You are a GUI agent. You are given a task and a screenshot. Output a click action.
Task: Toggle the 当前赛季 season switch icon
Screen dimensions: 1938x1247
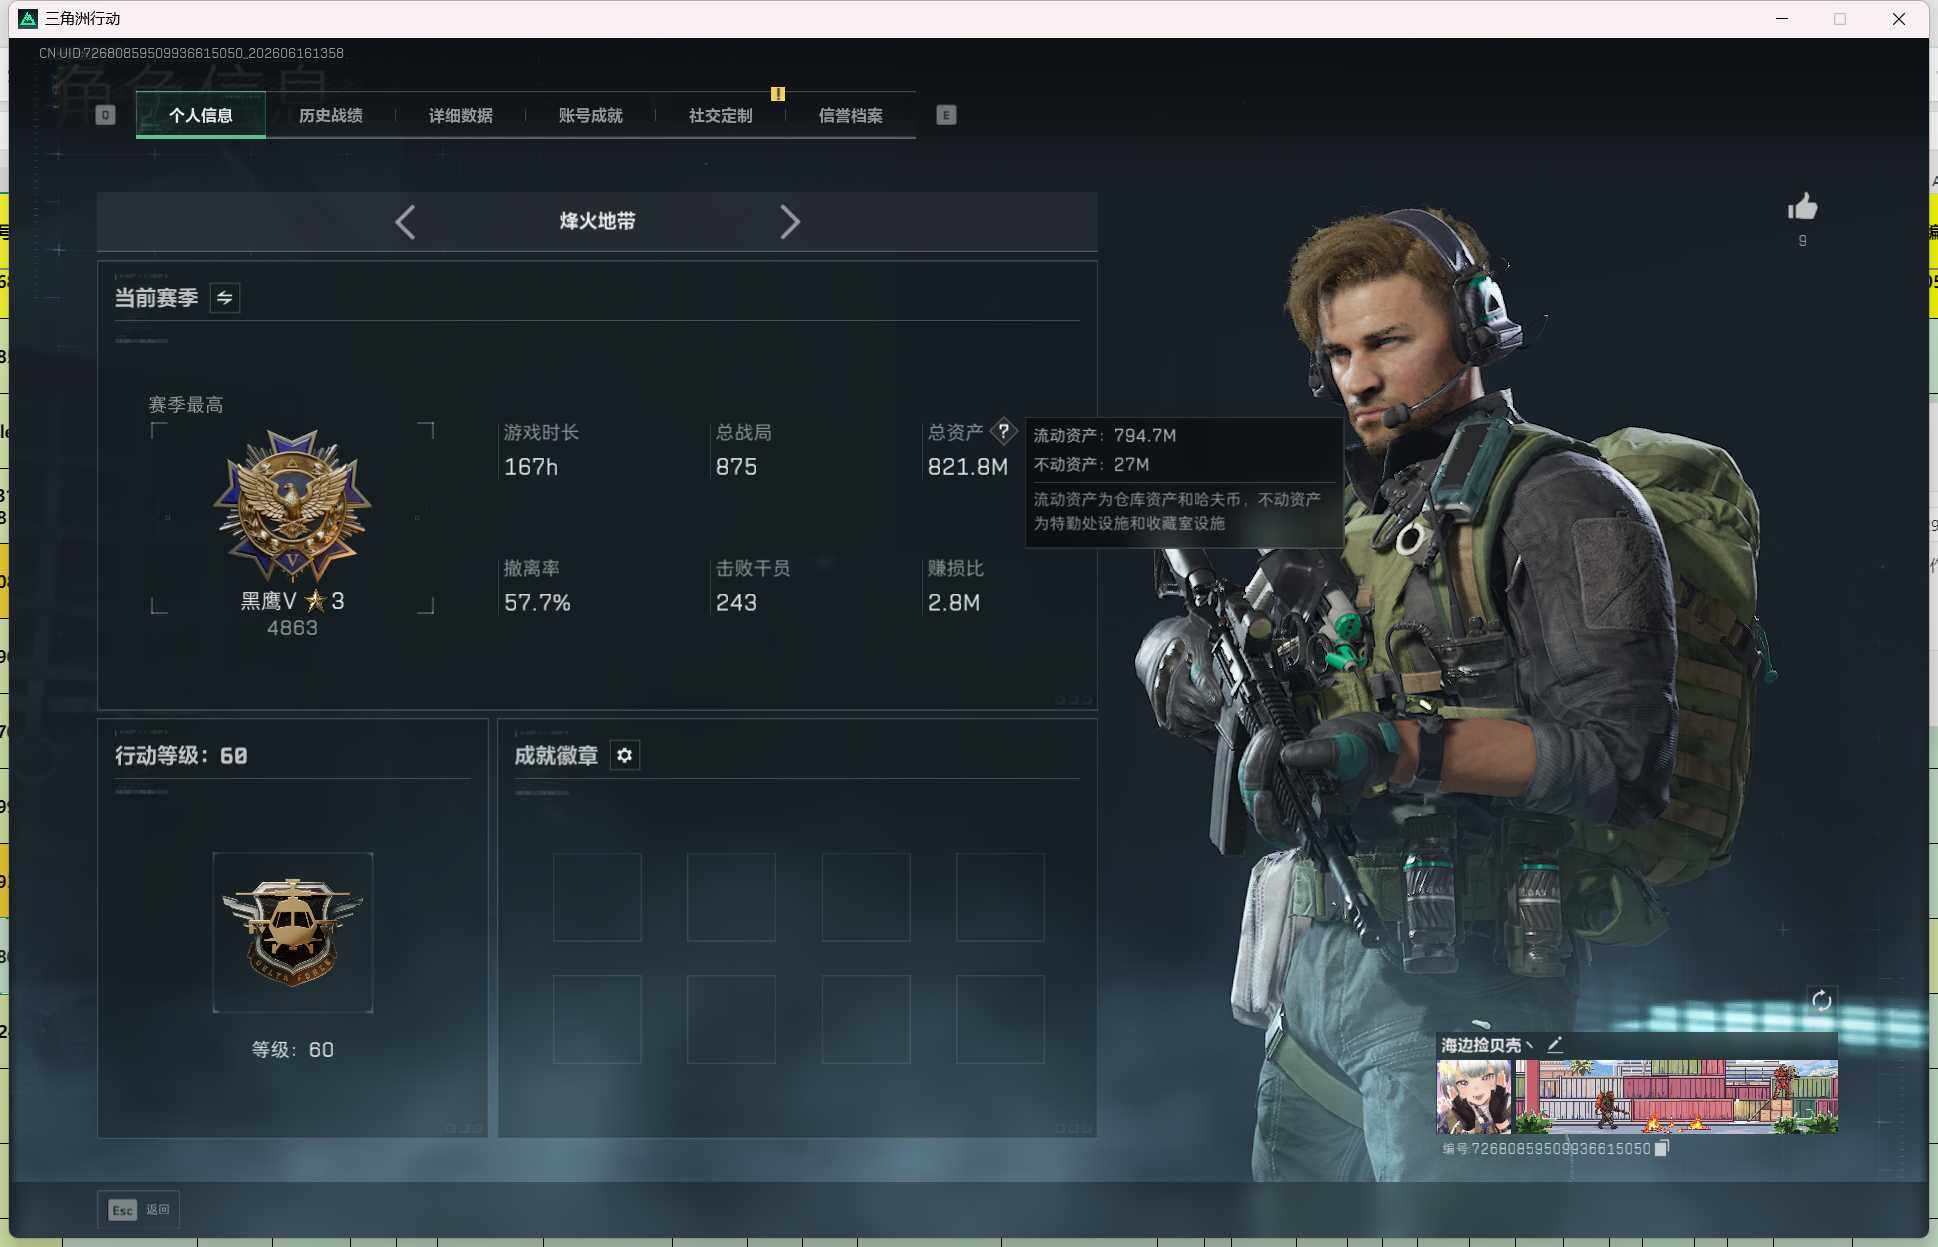pyautogui.click(x=225, y=298)
